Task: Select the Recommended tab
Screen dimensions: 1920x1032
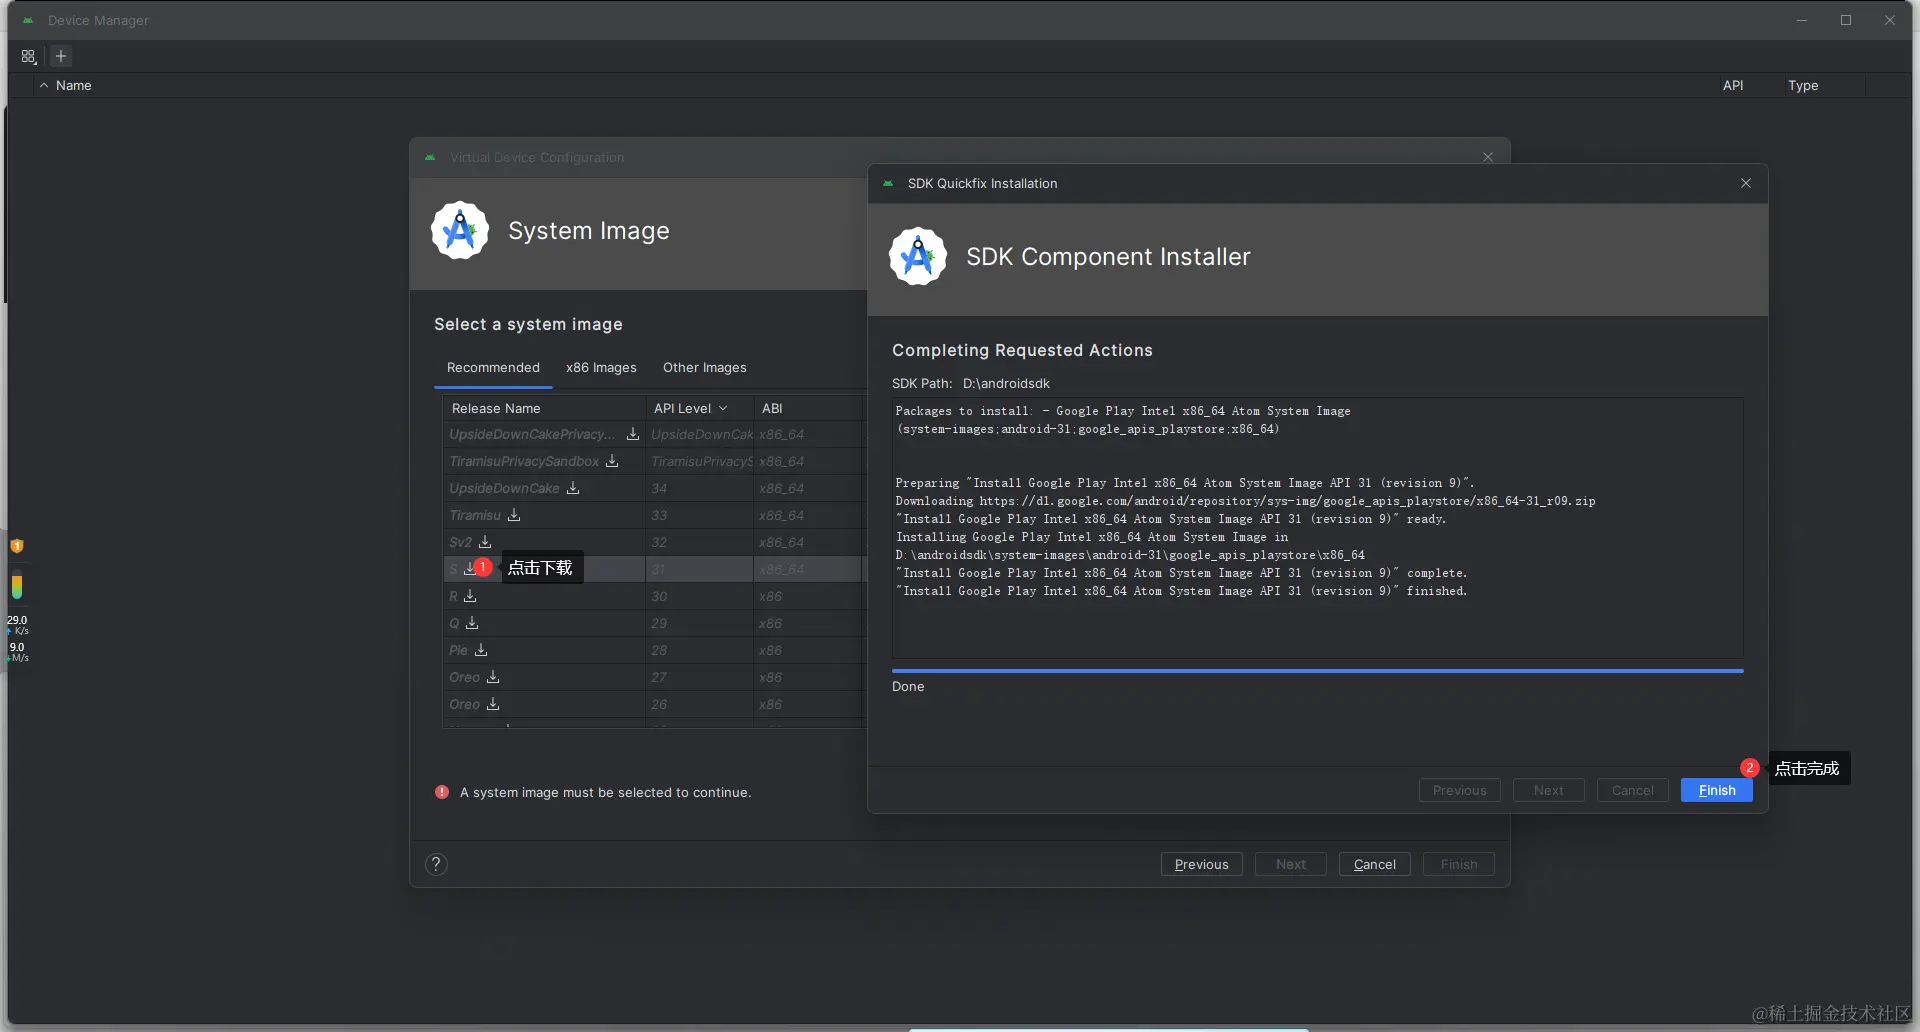Action: [x=493, y=368]
